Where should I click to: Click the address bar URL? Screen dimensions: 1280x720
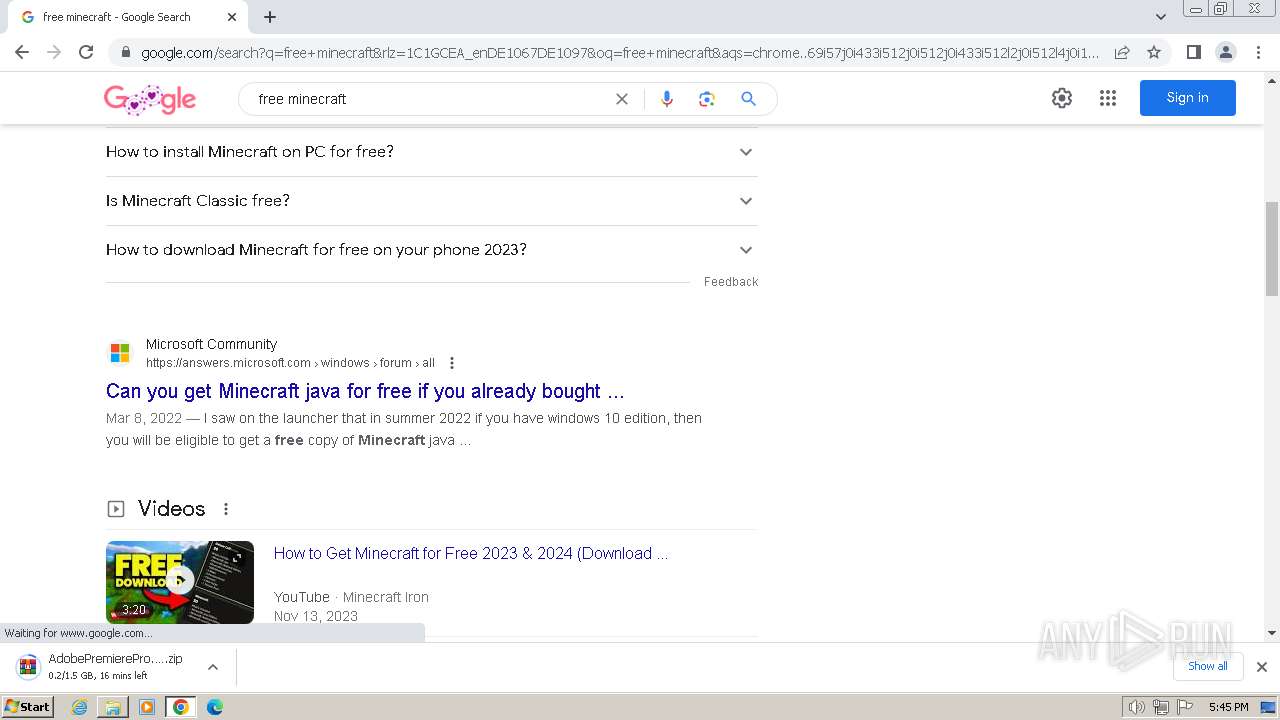coord(620,52)
